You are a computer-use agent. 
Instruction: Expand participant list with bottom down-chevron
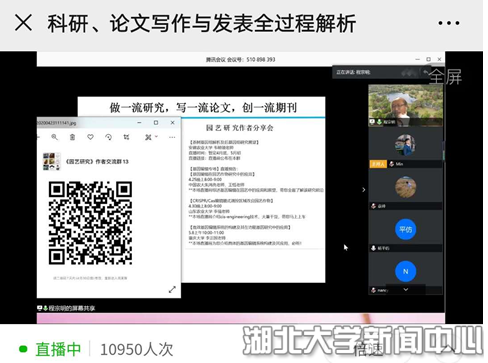[x=406, y=290]
